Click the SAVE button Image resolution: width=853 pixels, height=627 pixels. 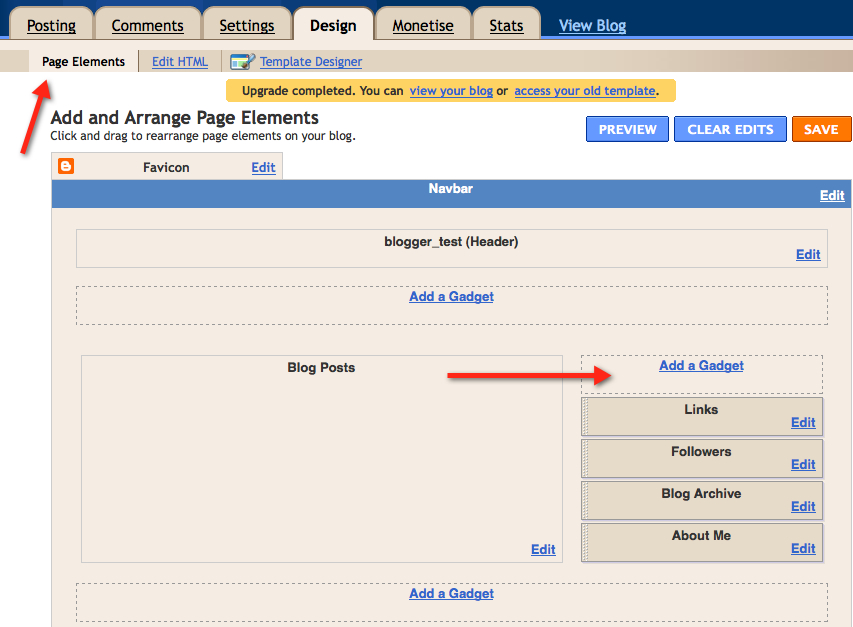pyautogui.click(x=821, y=129)
